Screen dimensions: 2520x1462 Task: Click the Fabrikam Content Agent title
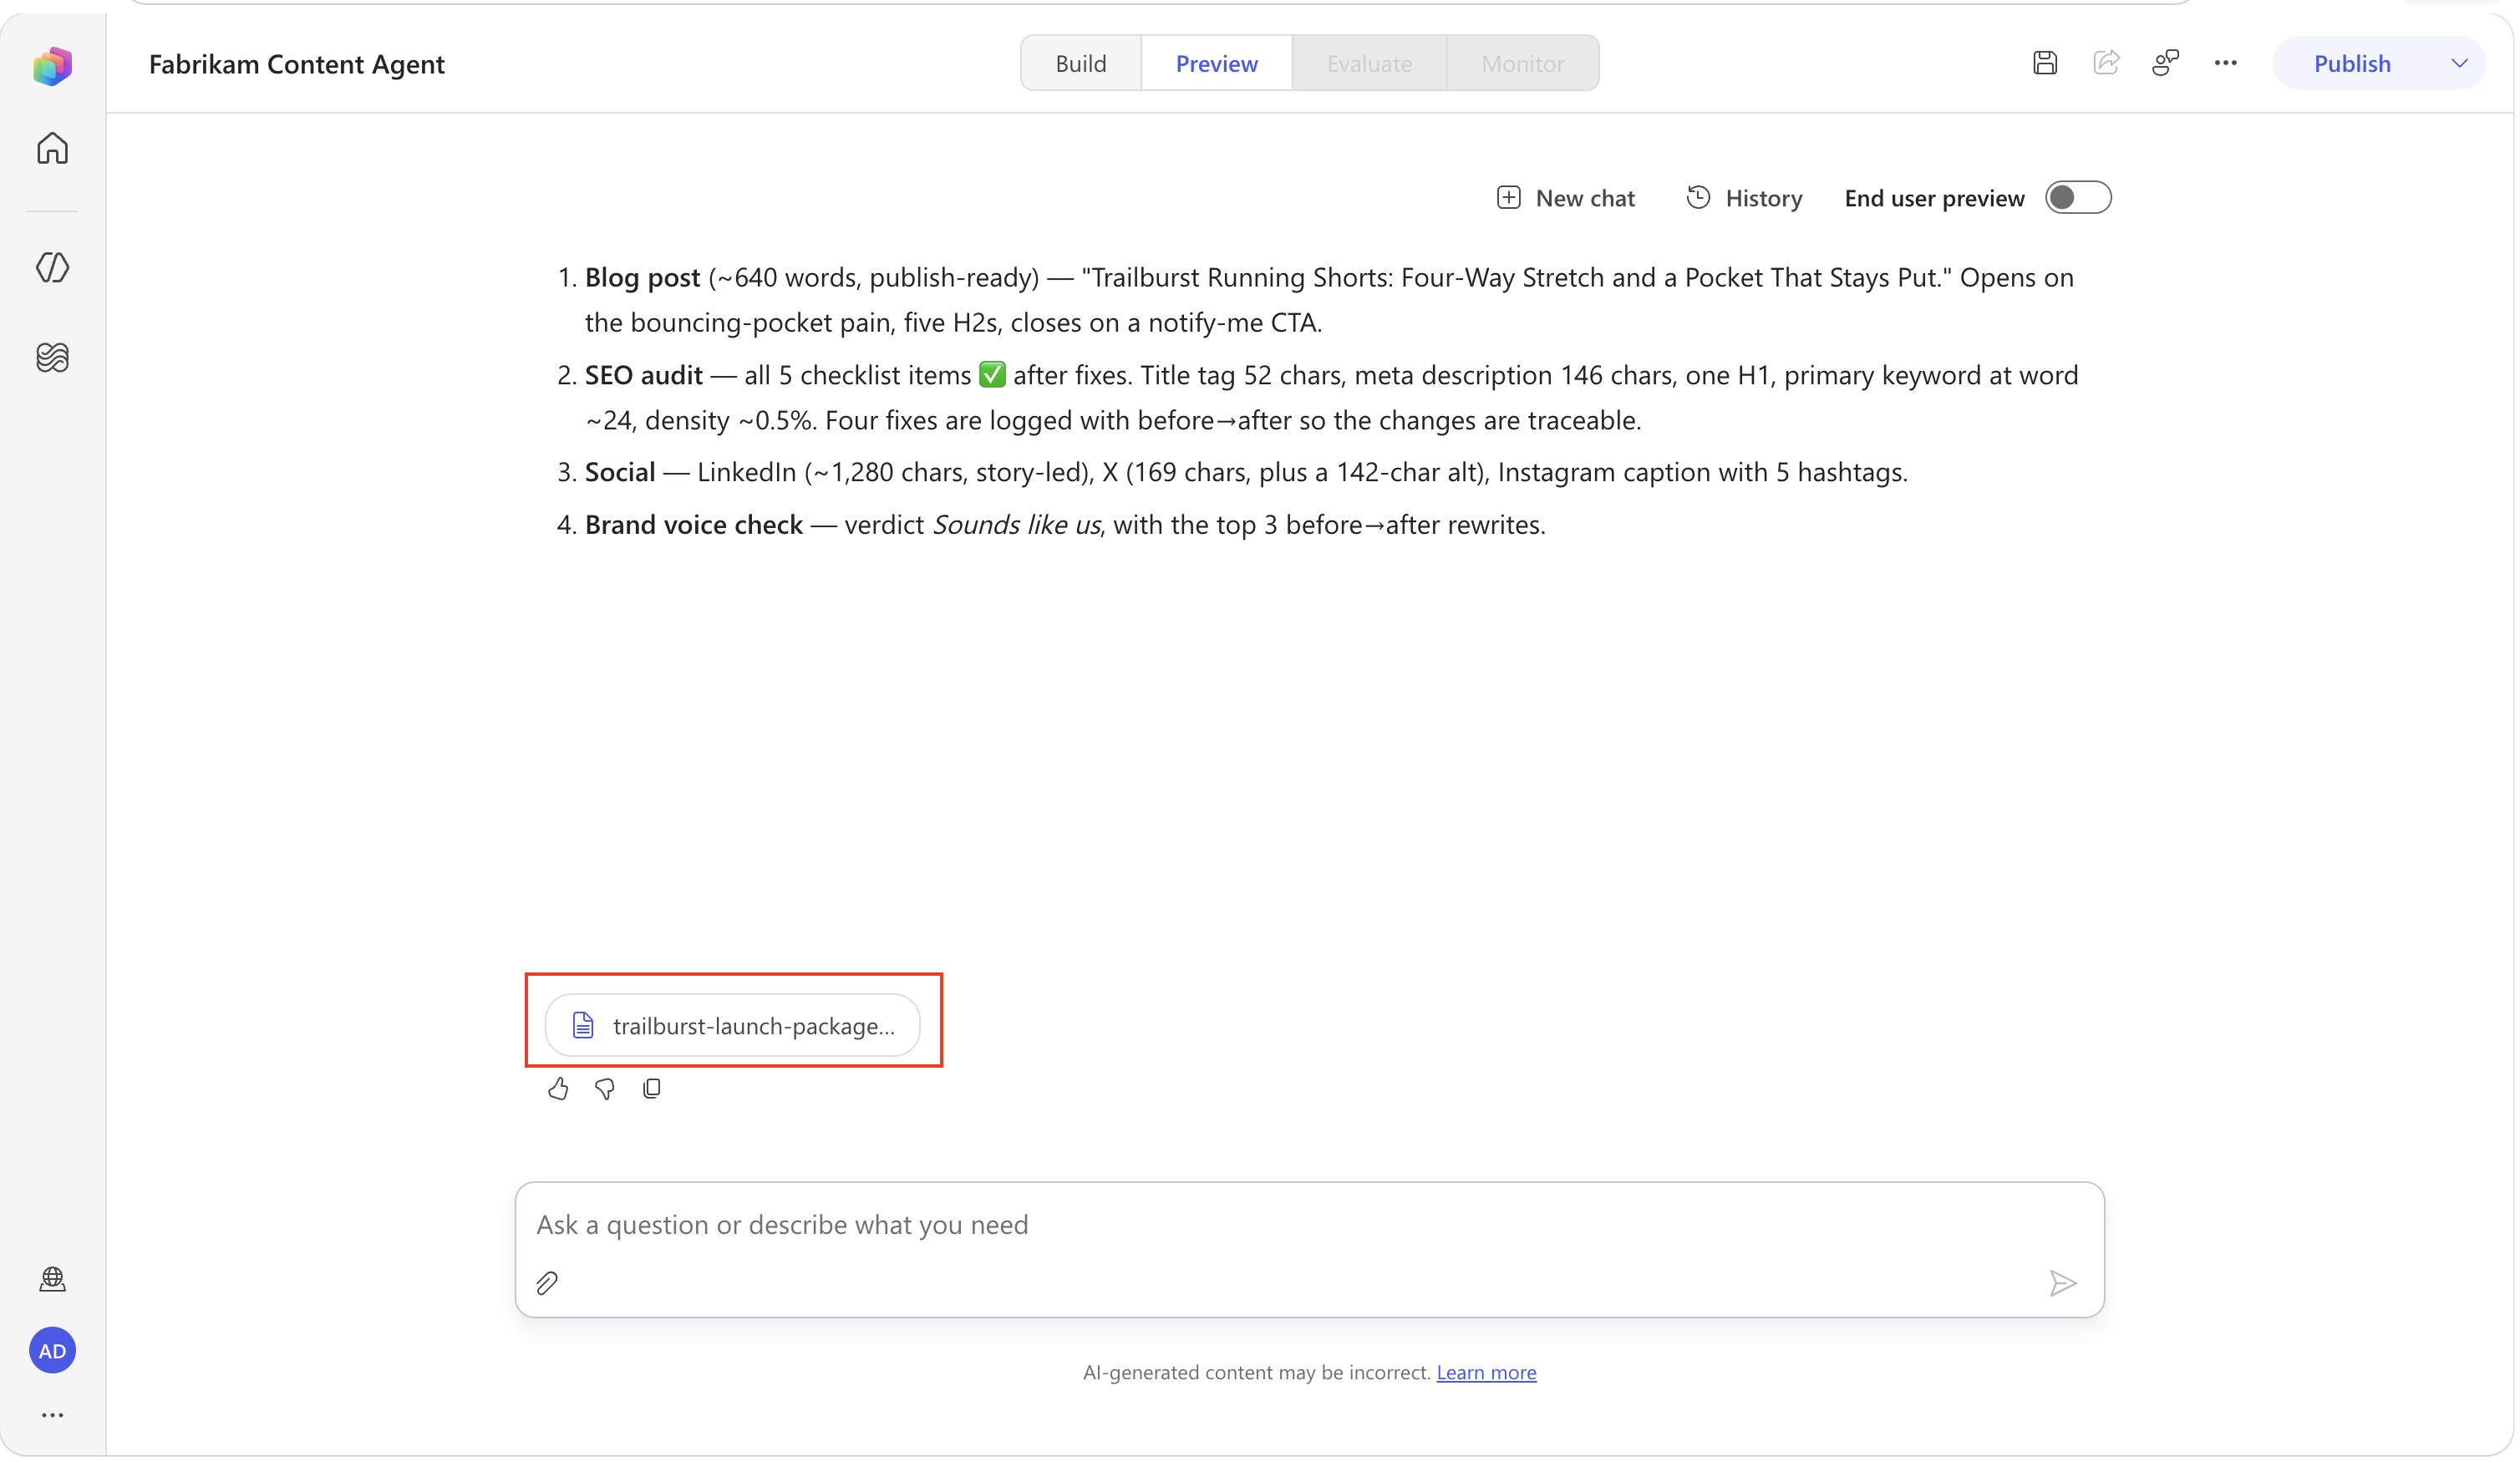coord(296,64)
